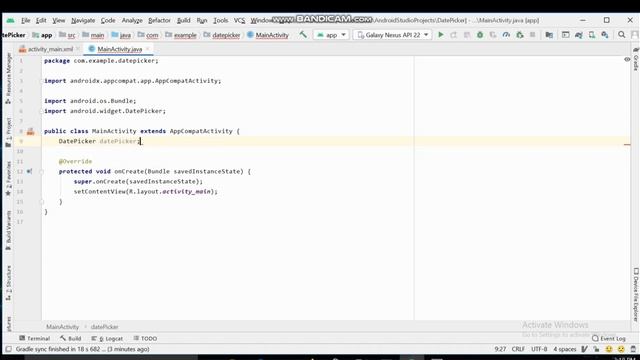Open the Run menu

point(202,20)
